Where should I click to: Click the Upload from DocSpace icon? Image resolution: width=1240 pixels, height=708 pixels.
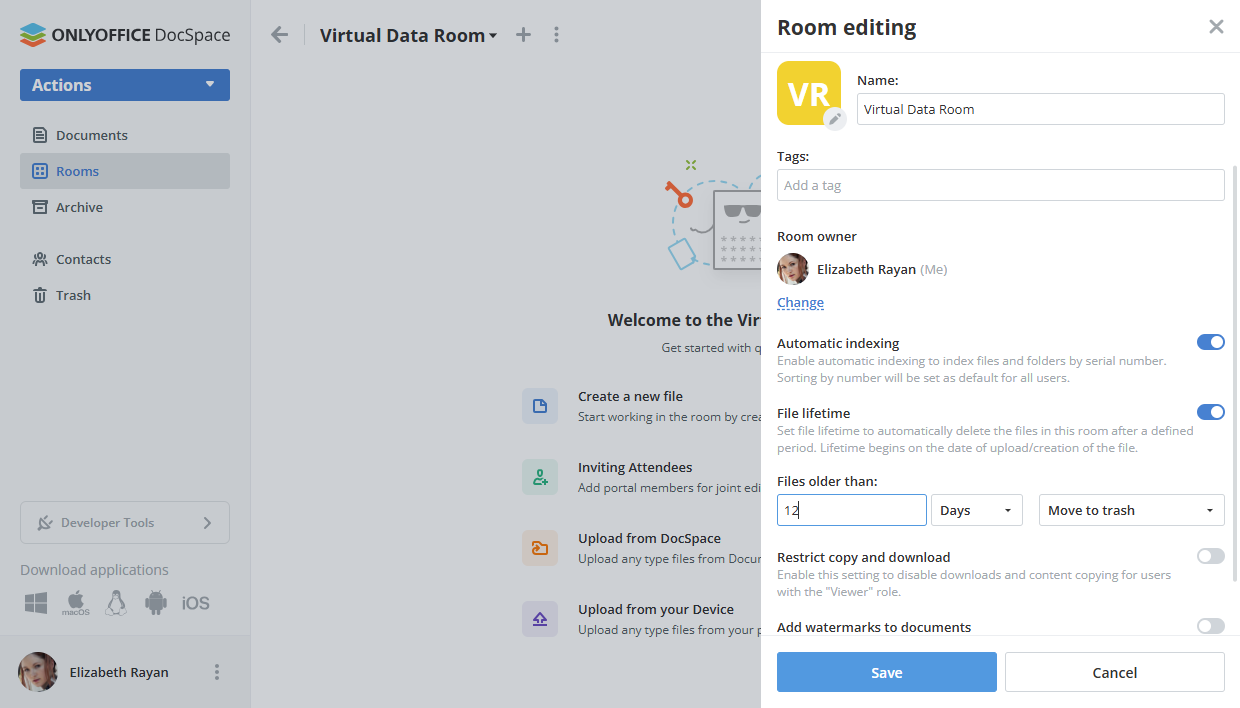[x=540, y=548]
